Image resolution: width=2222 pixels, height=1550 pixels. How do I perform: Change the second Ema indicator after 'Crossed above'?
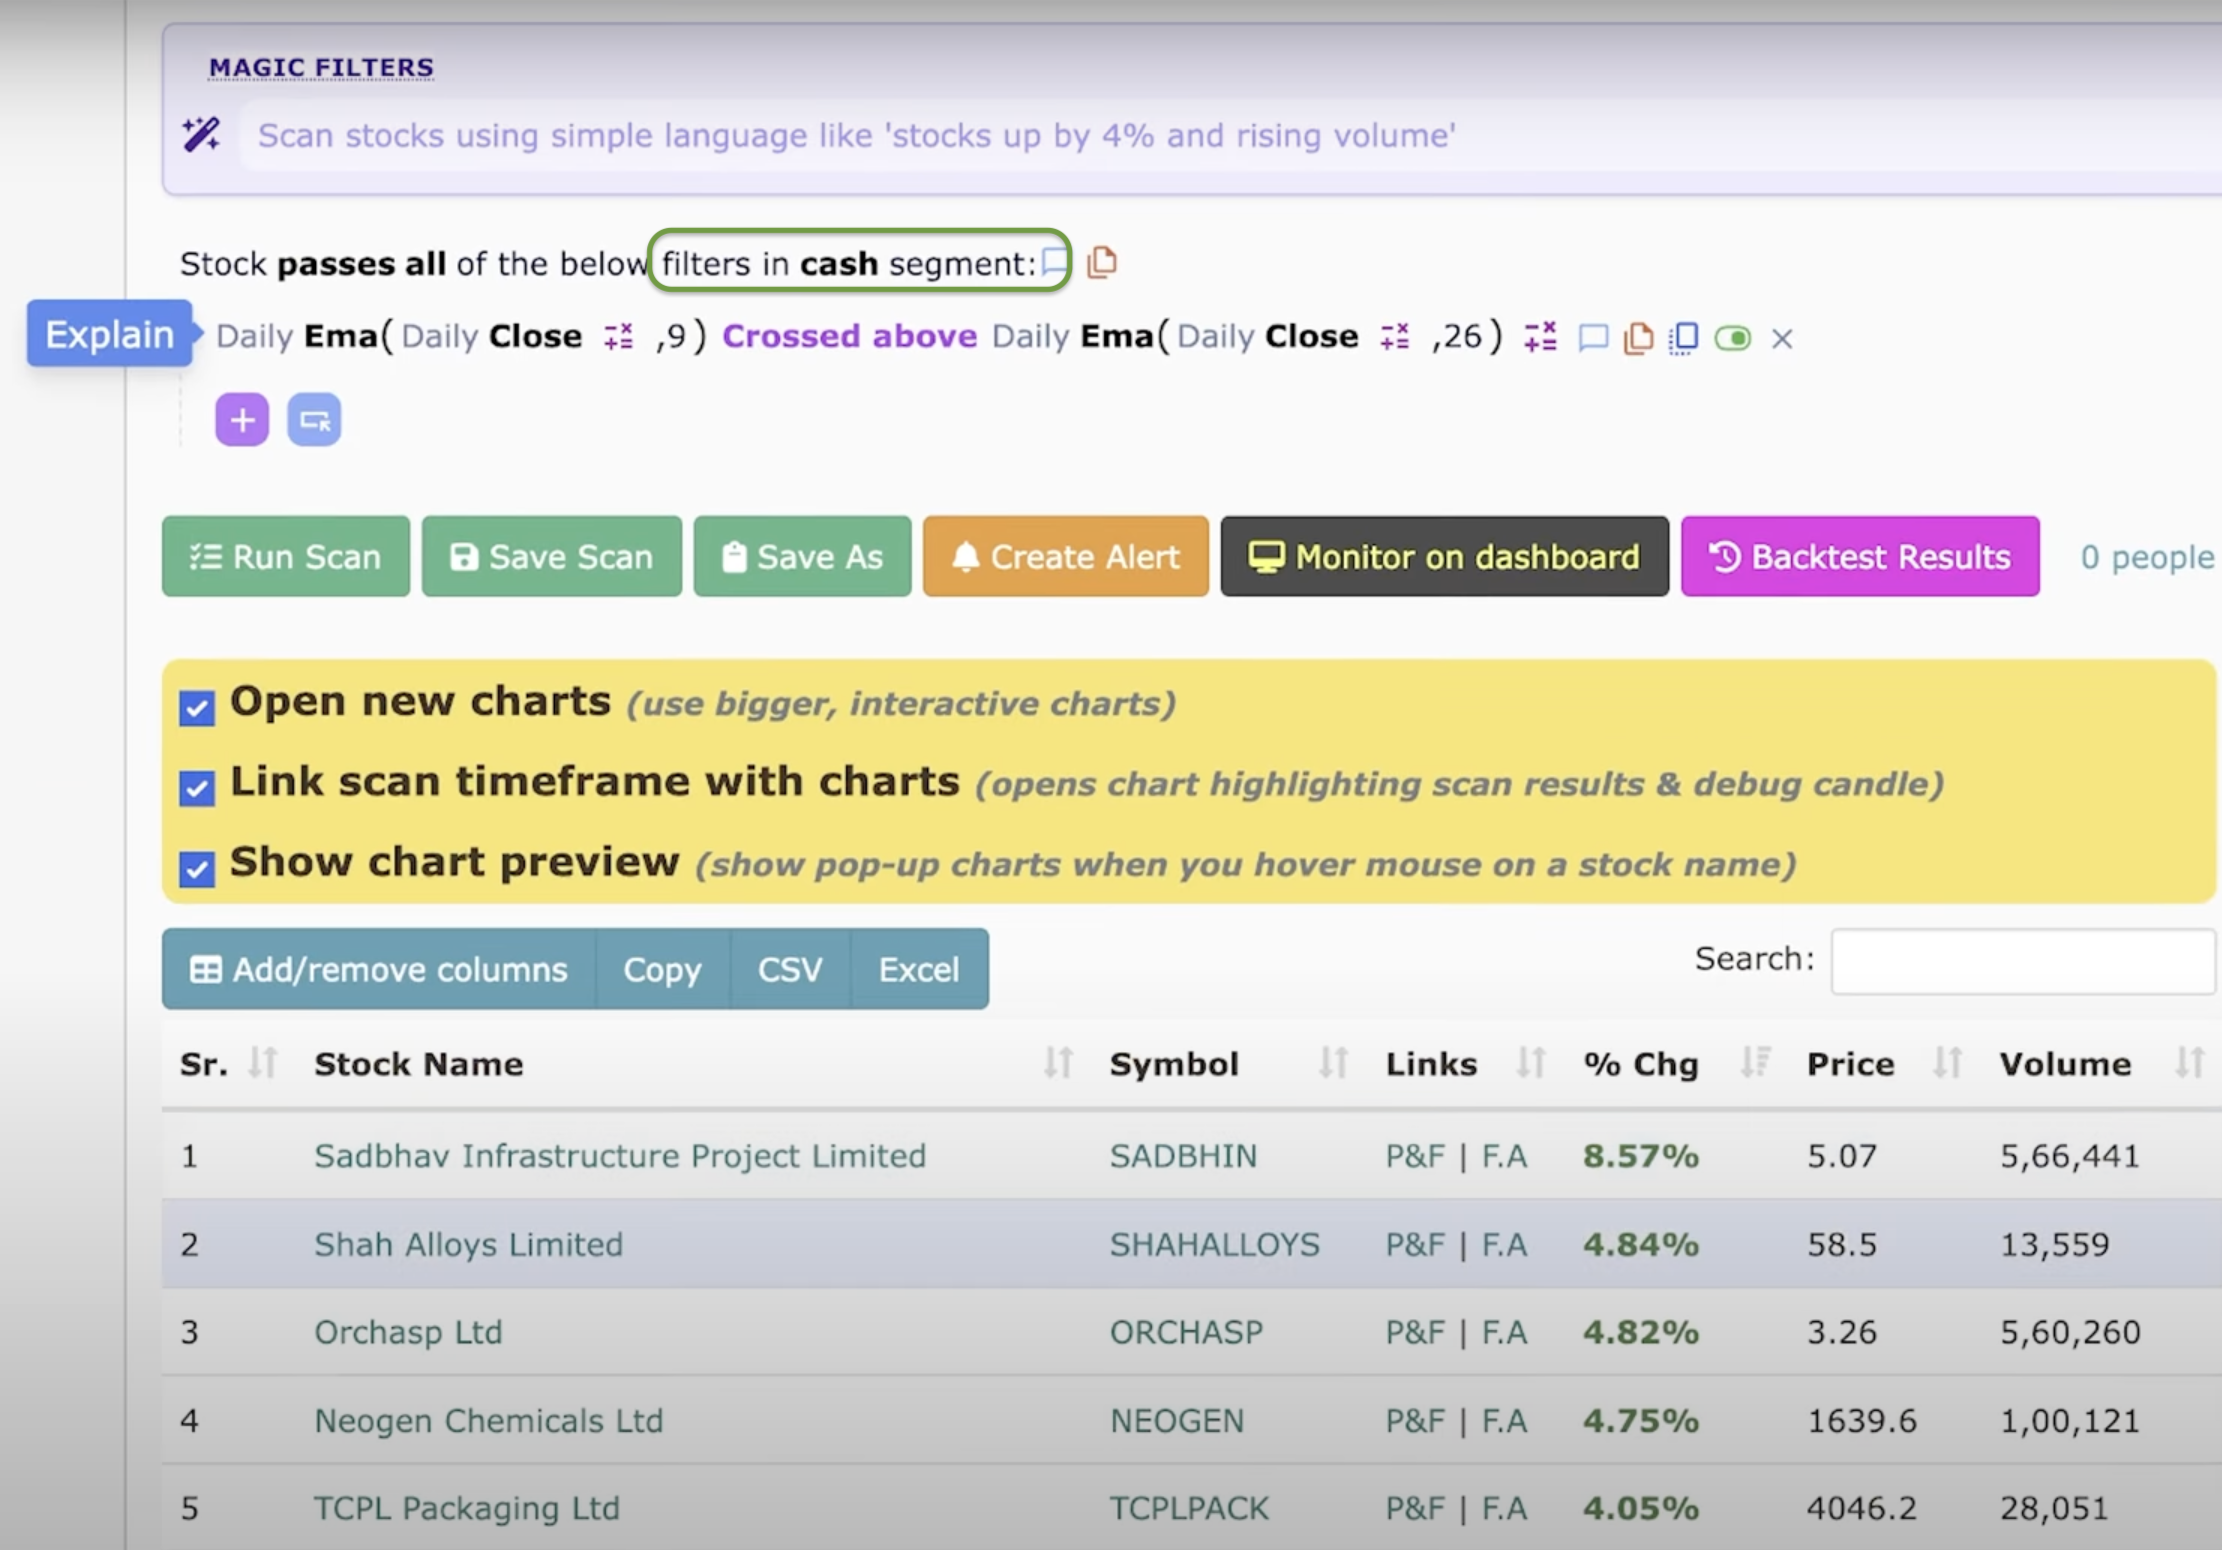[x=1116, y=336]
